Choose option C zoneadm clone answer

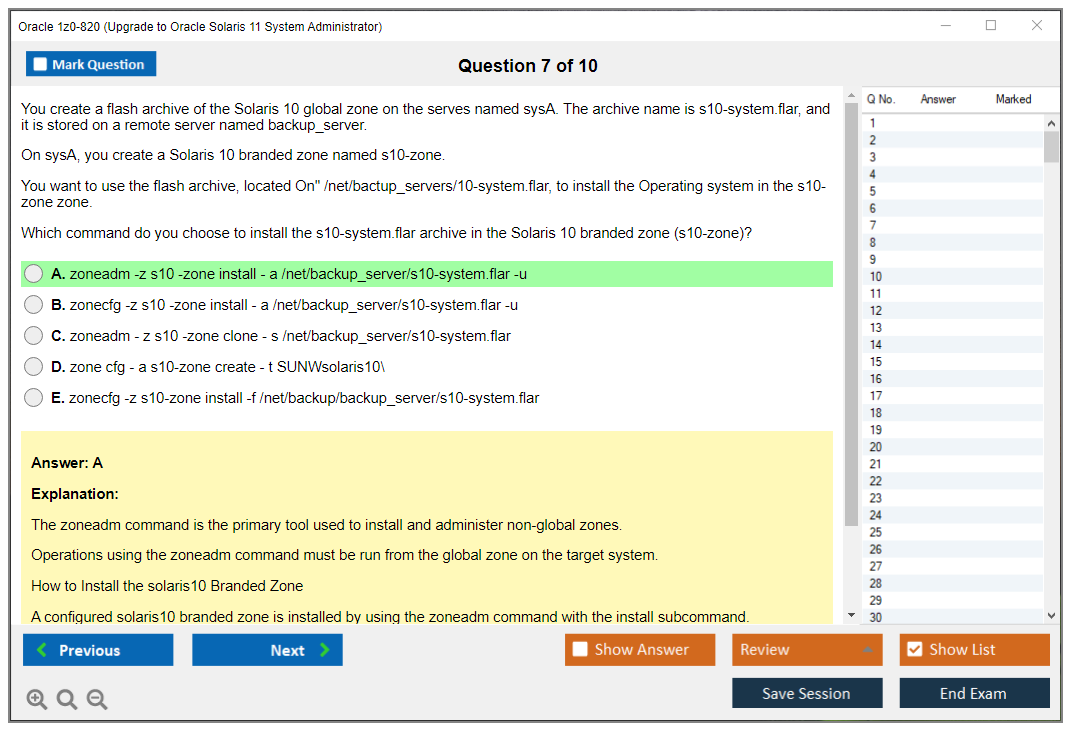34,336
